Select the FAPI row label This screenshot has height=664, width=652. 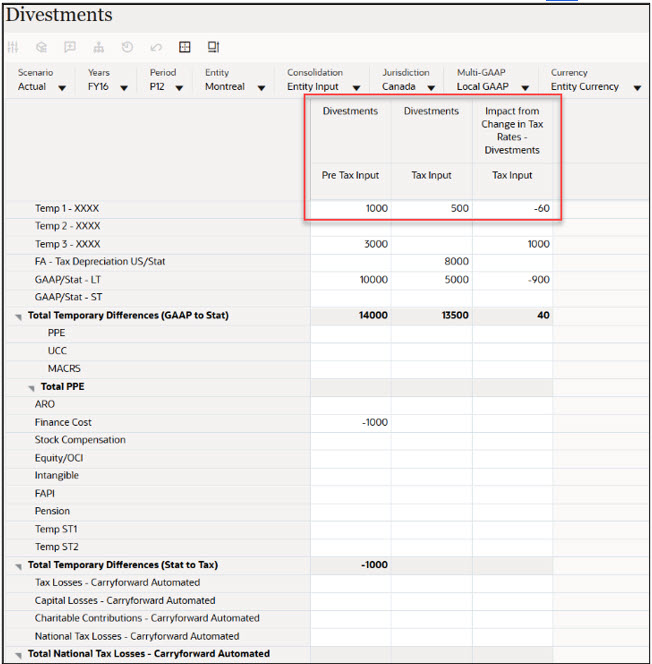44,493
